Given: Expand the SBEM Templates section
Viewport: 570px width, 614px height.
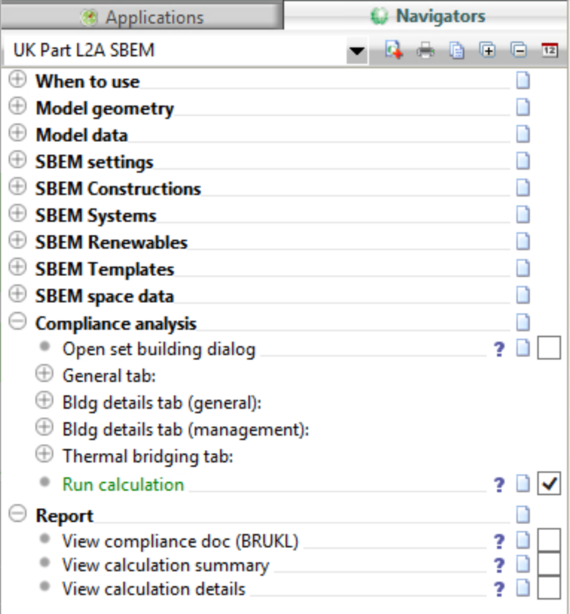Looking at the screenshot, I should click(x=18, y=267).
